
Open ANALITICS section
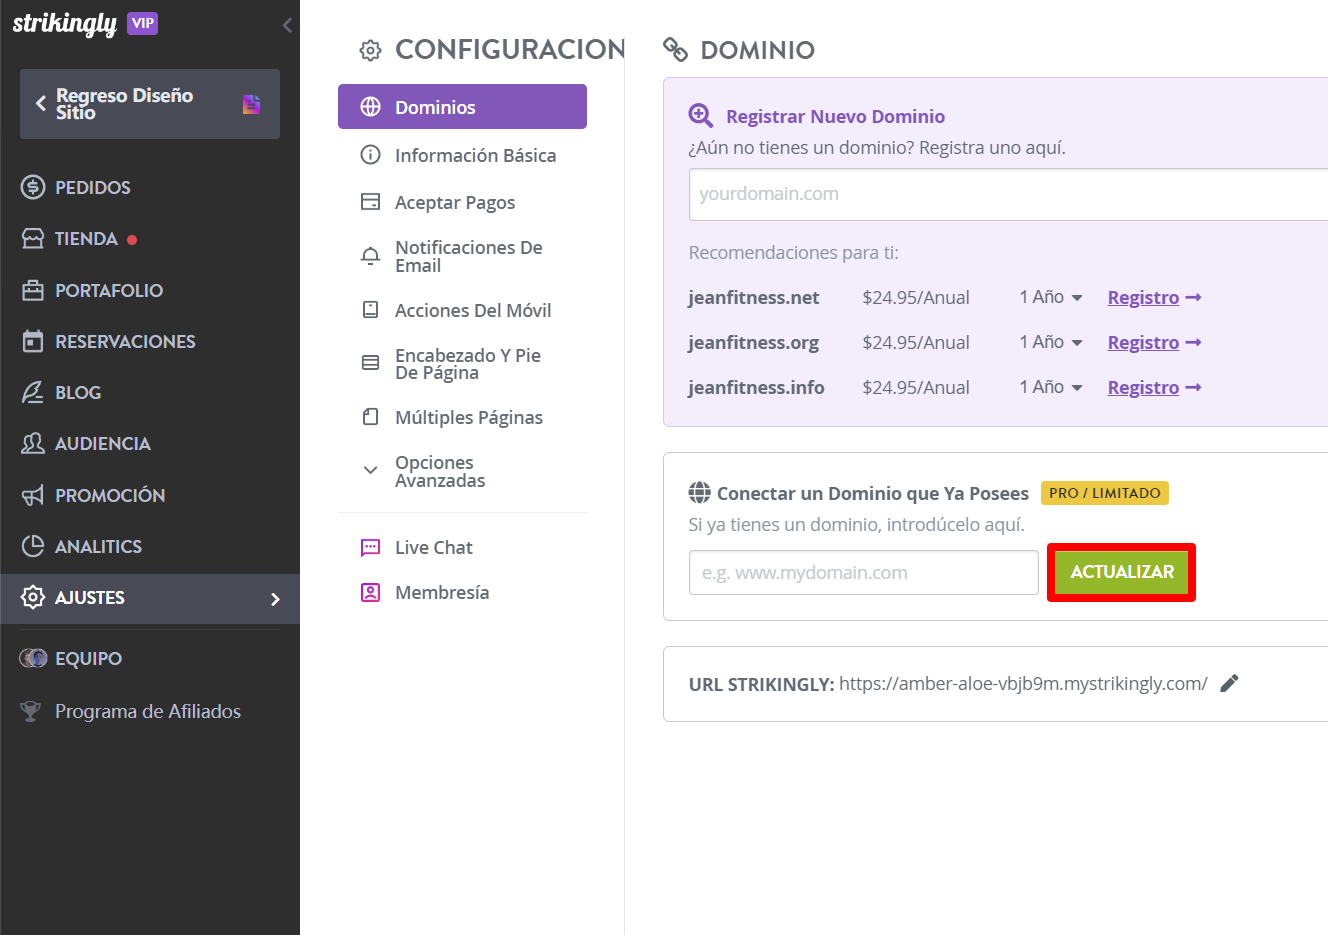click(98, 546)
